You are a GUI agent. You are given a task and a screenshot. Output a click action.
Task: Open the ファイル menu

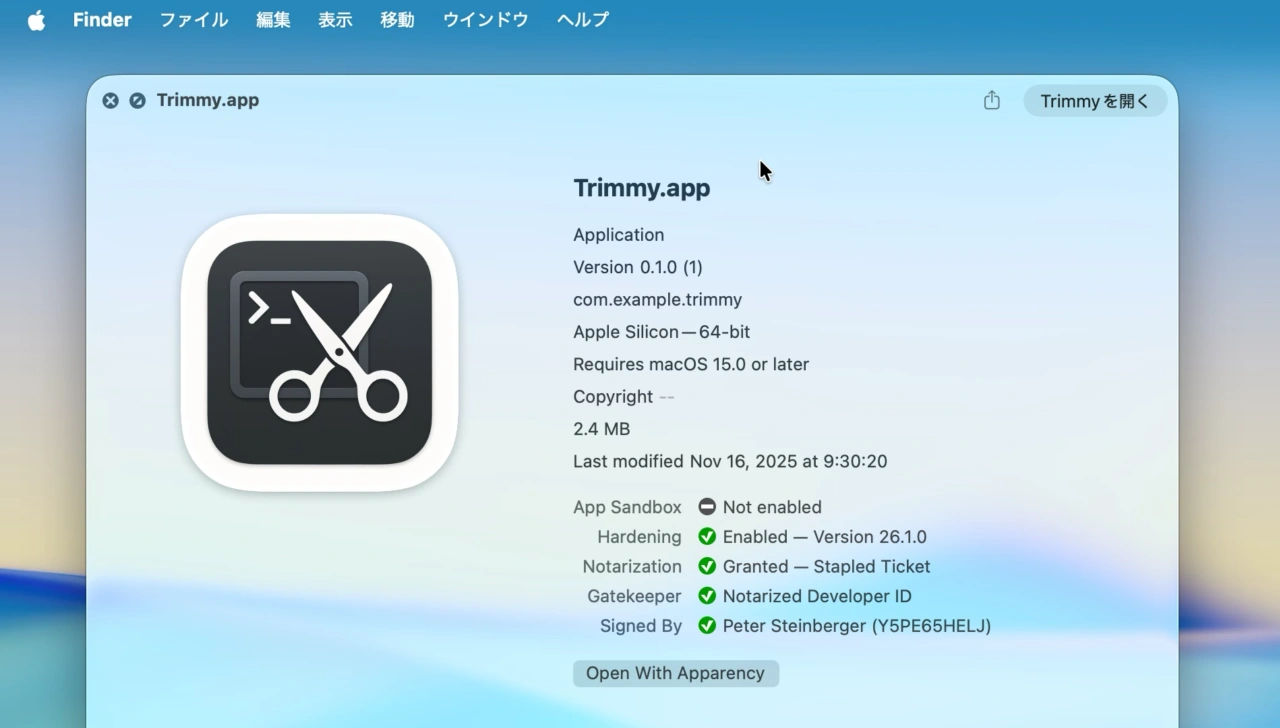[193, 19]
